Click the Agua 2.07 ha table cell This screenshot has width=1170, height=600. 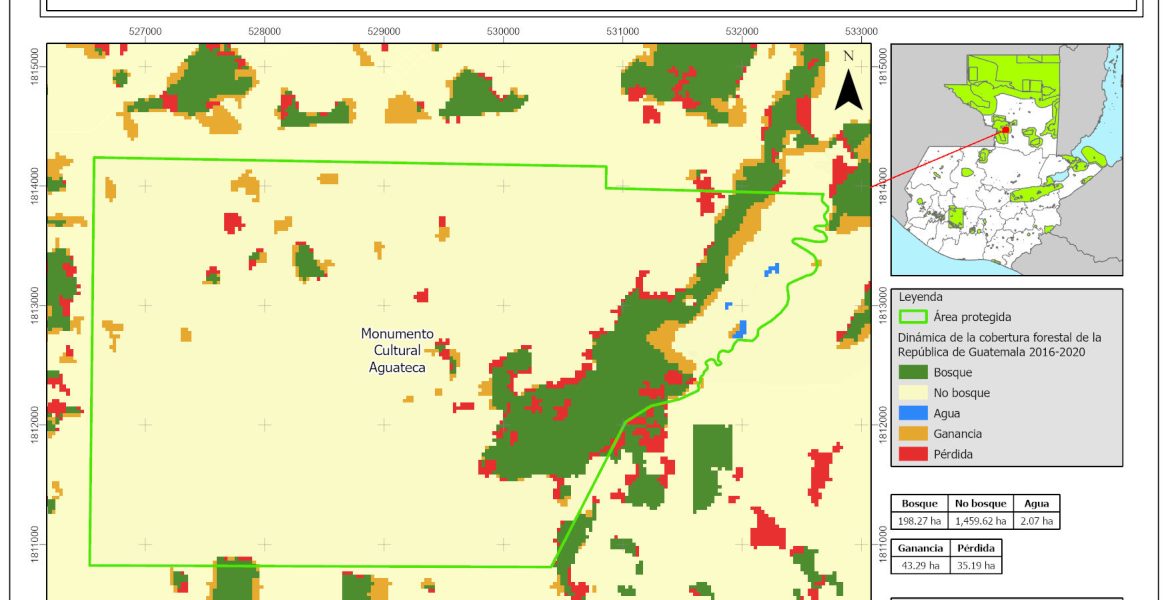[1037, 521]
